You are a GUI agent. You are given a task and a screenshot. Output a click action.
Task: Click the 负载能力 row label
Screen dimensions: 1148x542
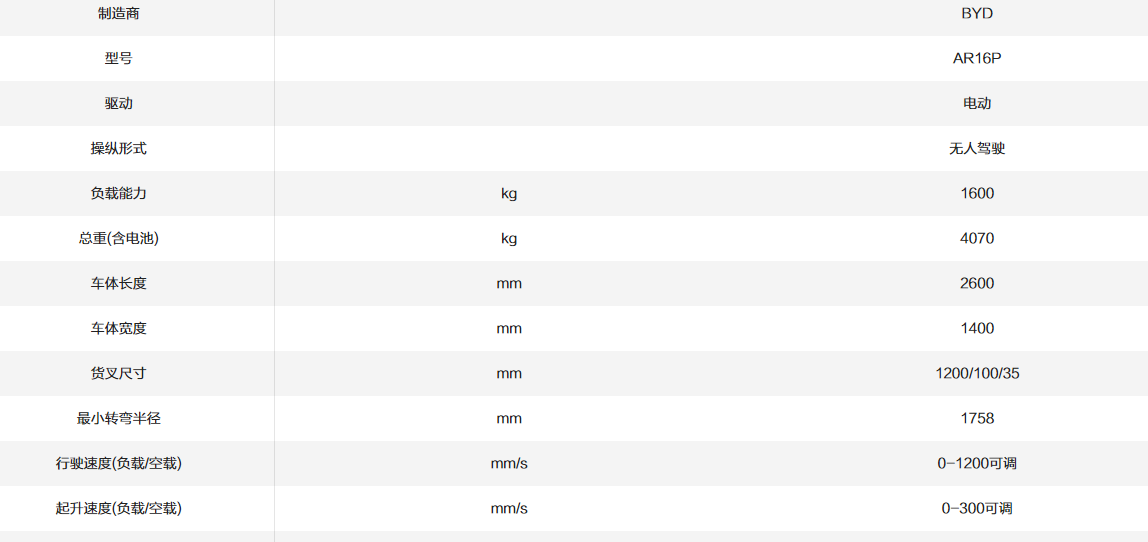[x=119, y=193]
